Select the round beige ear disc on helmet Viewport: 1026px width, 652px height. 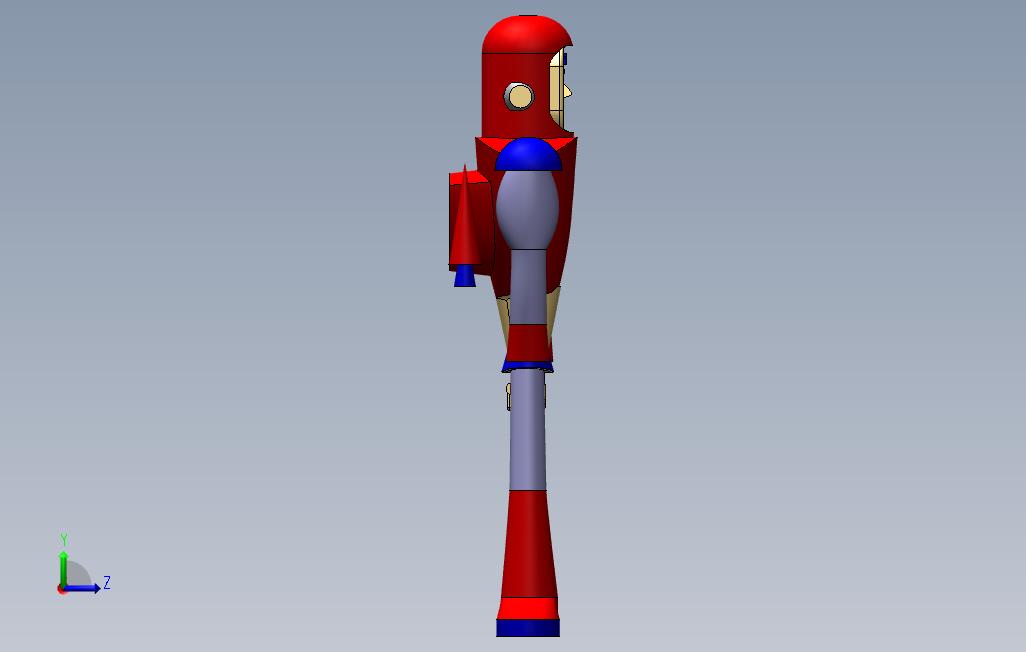520,97
